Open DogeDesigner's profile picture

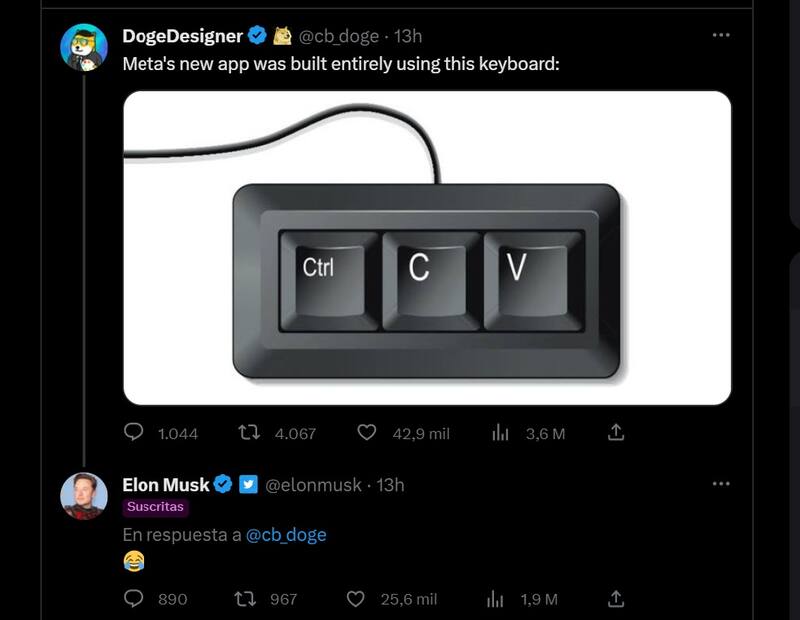click(x=84, y=47)
